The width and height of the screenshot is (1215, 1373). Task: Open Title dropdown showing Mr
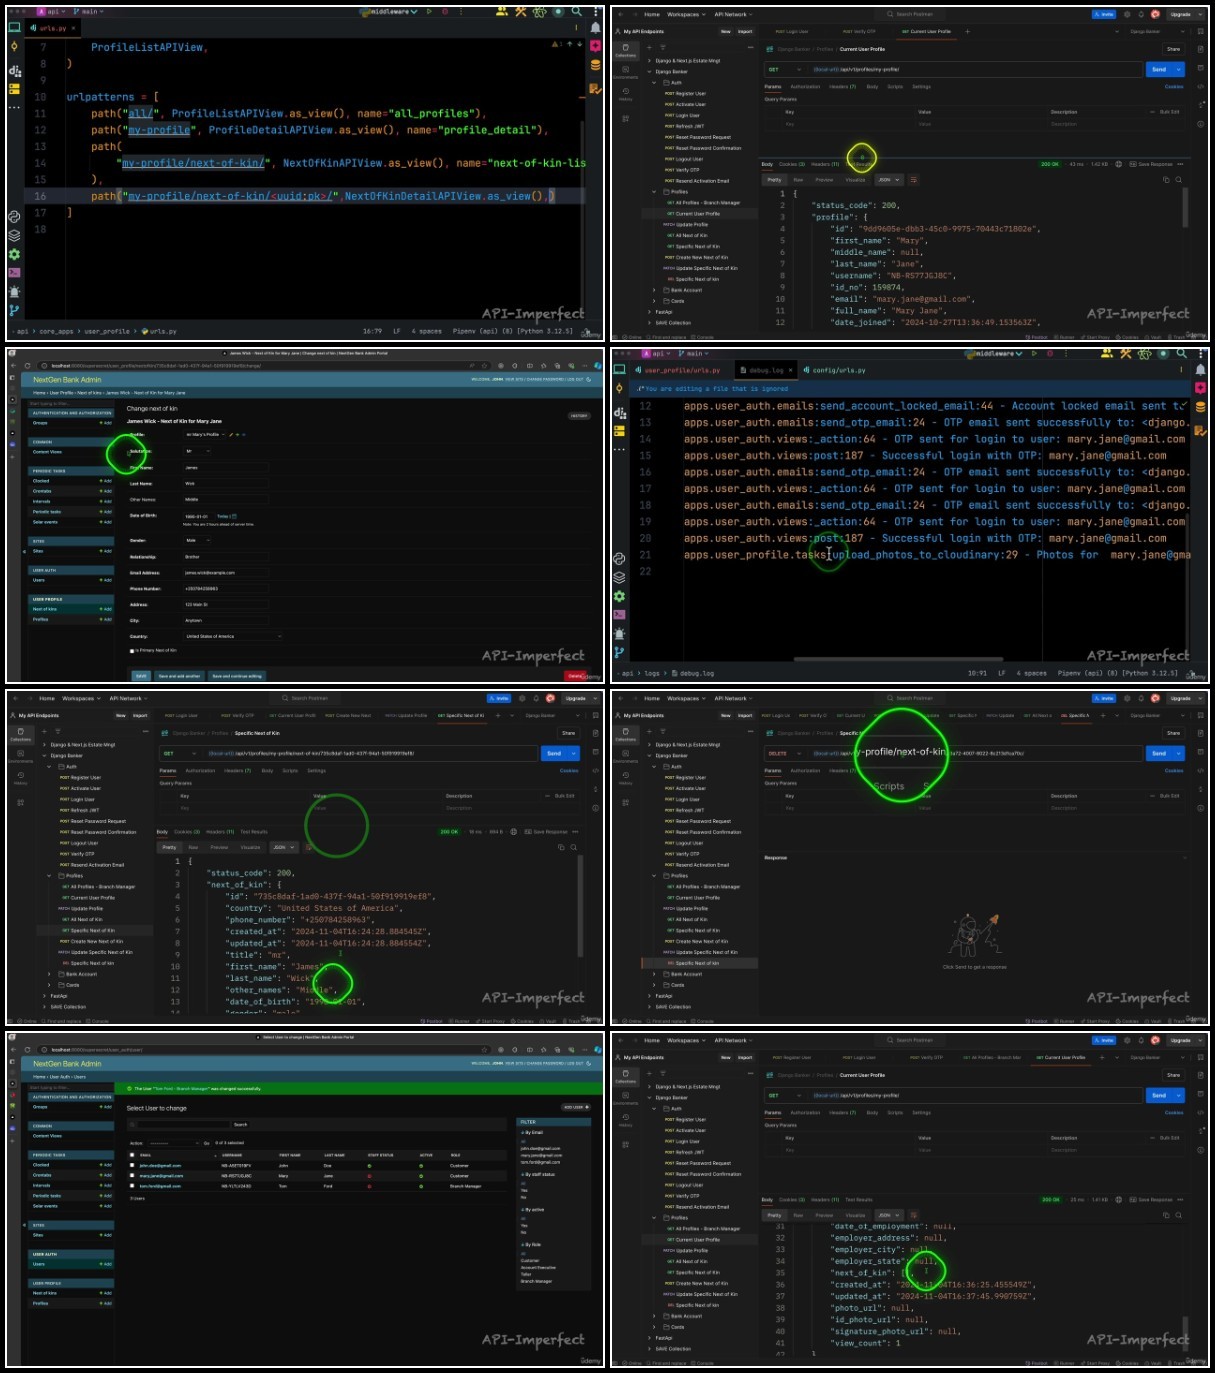click(197, 451)
